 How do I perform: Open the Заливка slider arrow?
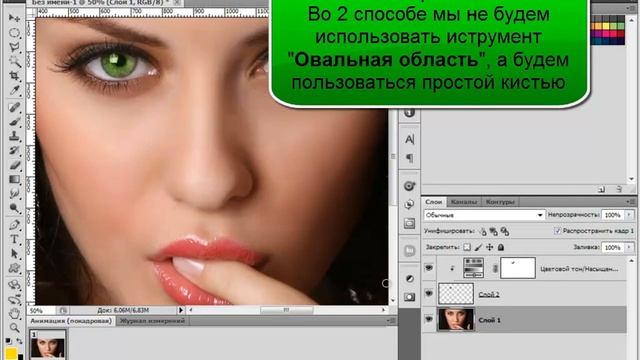click(x=629, y=247)
